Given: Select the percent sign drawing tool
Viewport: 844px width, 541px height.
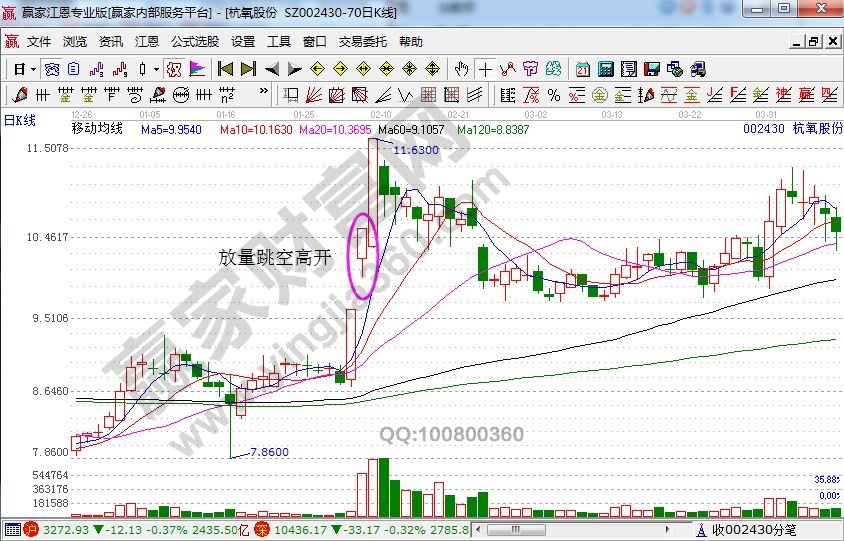Looking at the screenshot, I should pos(553,95).
